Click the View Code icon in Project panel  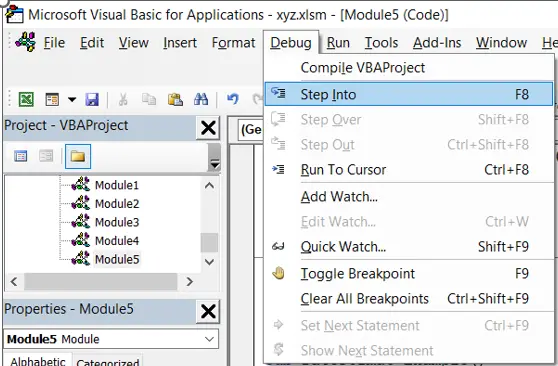tap(20, 156)
